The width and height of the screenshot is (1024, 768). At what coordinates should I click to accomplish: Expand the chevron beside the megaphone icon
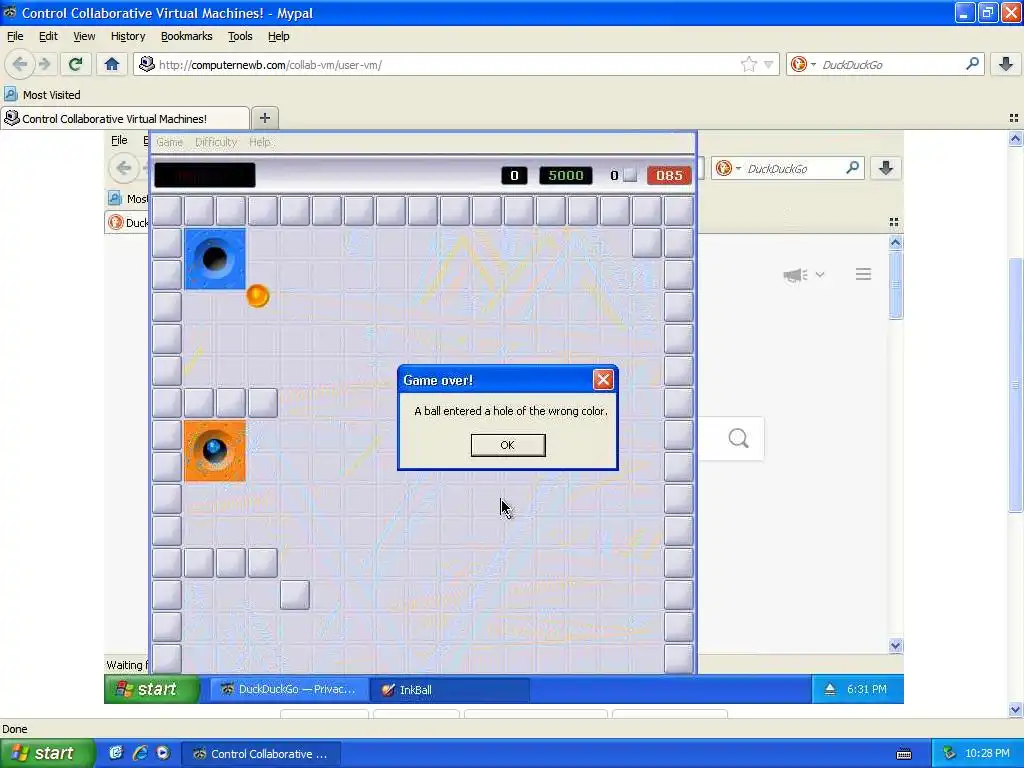pyautogui.click(x=820, y=275)
